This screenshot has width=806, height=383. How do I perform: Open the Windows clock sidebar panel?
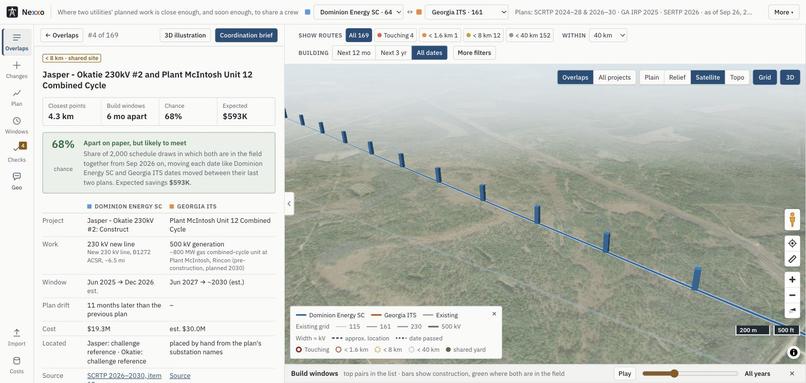(17, 125)
